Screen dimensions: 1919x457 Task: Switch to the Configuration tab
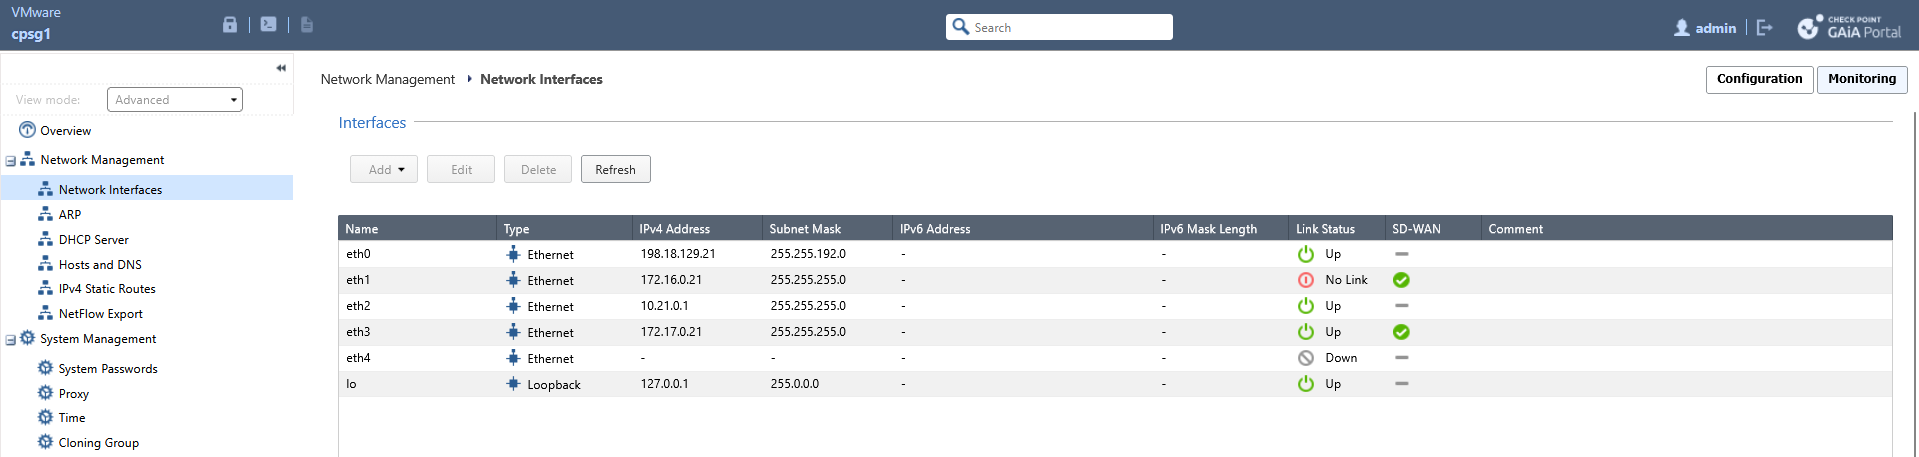tap(1759, 79)
